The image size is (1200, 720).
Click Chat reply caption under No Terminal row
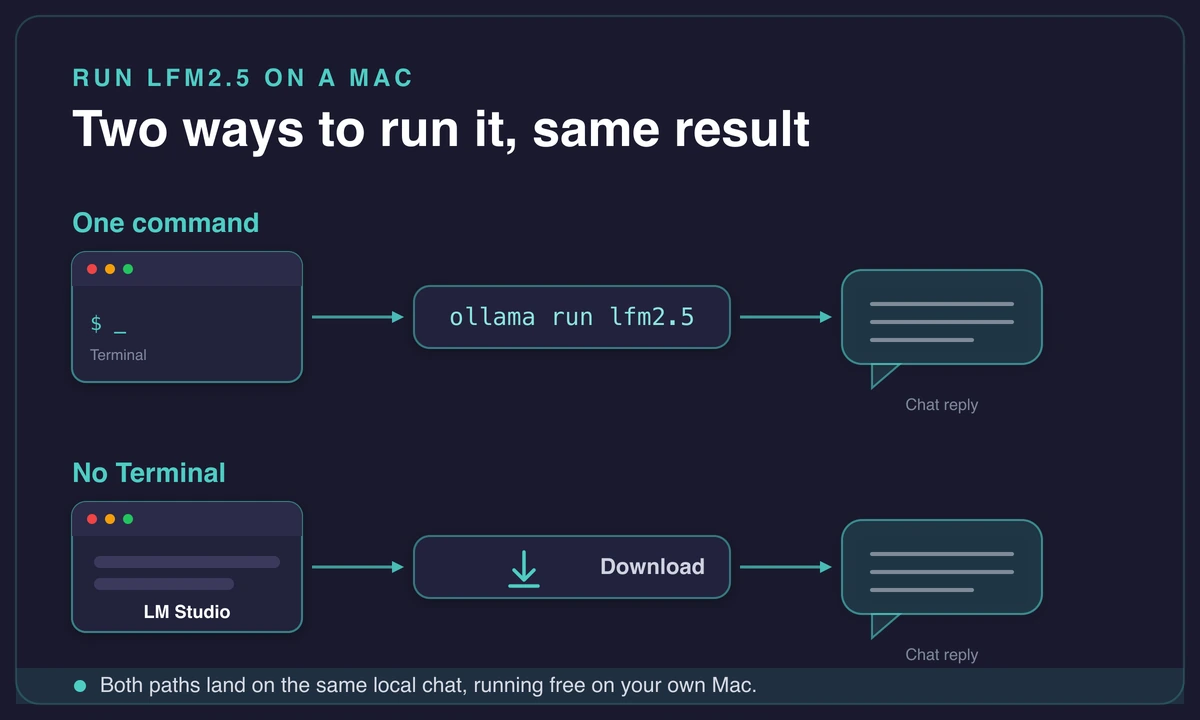point(942,655)
